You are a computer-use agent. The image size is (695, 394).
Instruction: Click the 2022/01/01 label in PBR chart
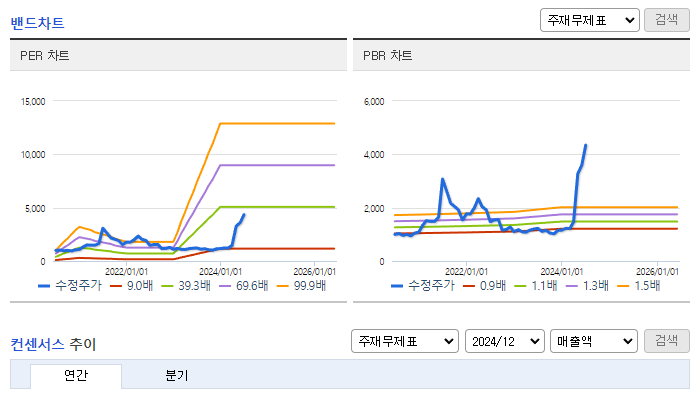[x=466, y=272]
